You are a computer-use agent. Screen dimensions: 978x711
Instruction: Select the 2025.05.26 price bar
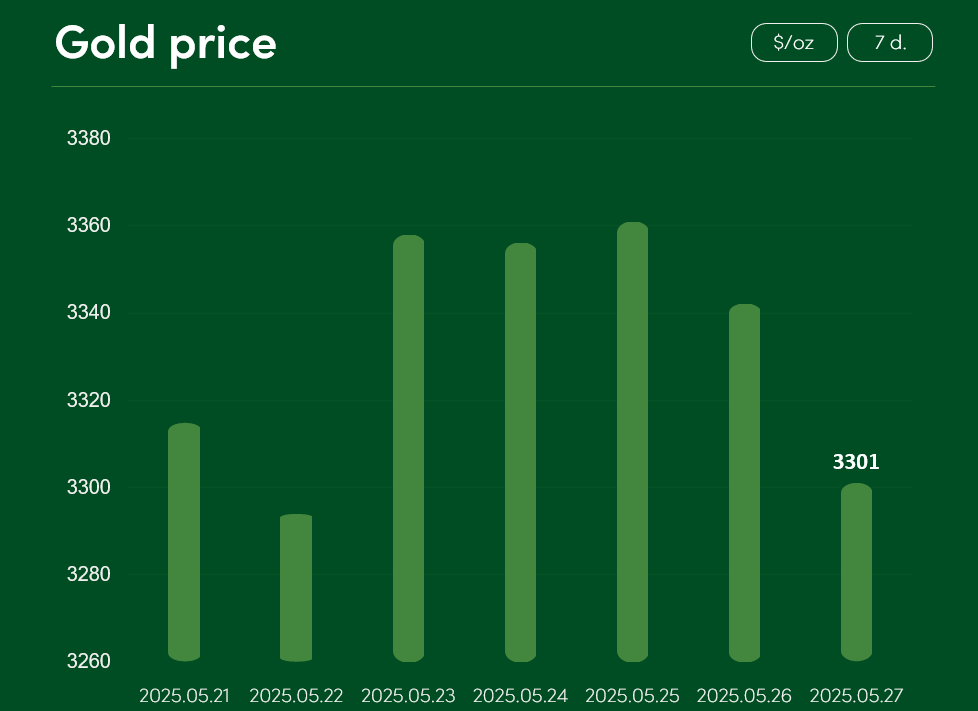tap(745, 483)
